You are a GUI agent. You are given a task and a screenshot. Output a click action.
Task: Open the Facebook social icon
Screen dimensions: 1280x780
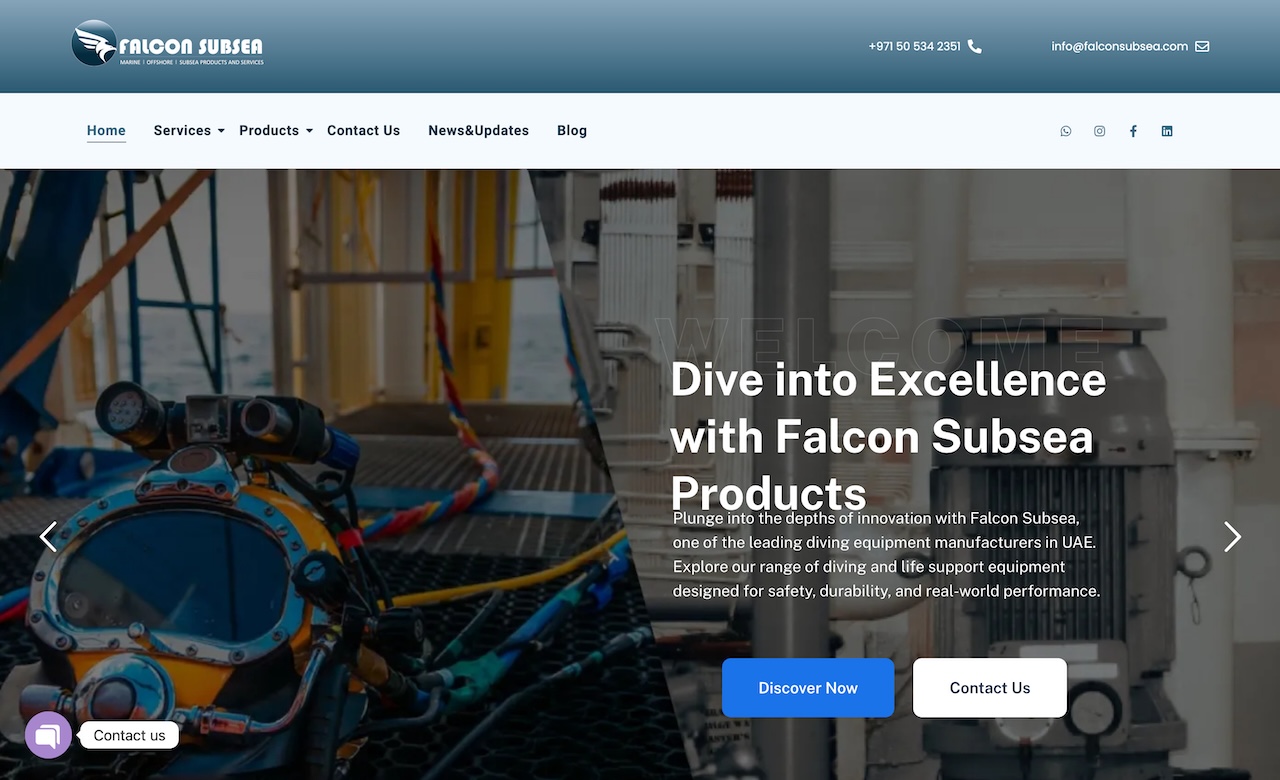coord(1133,131)
